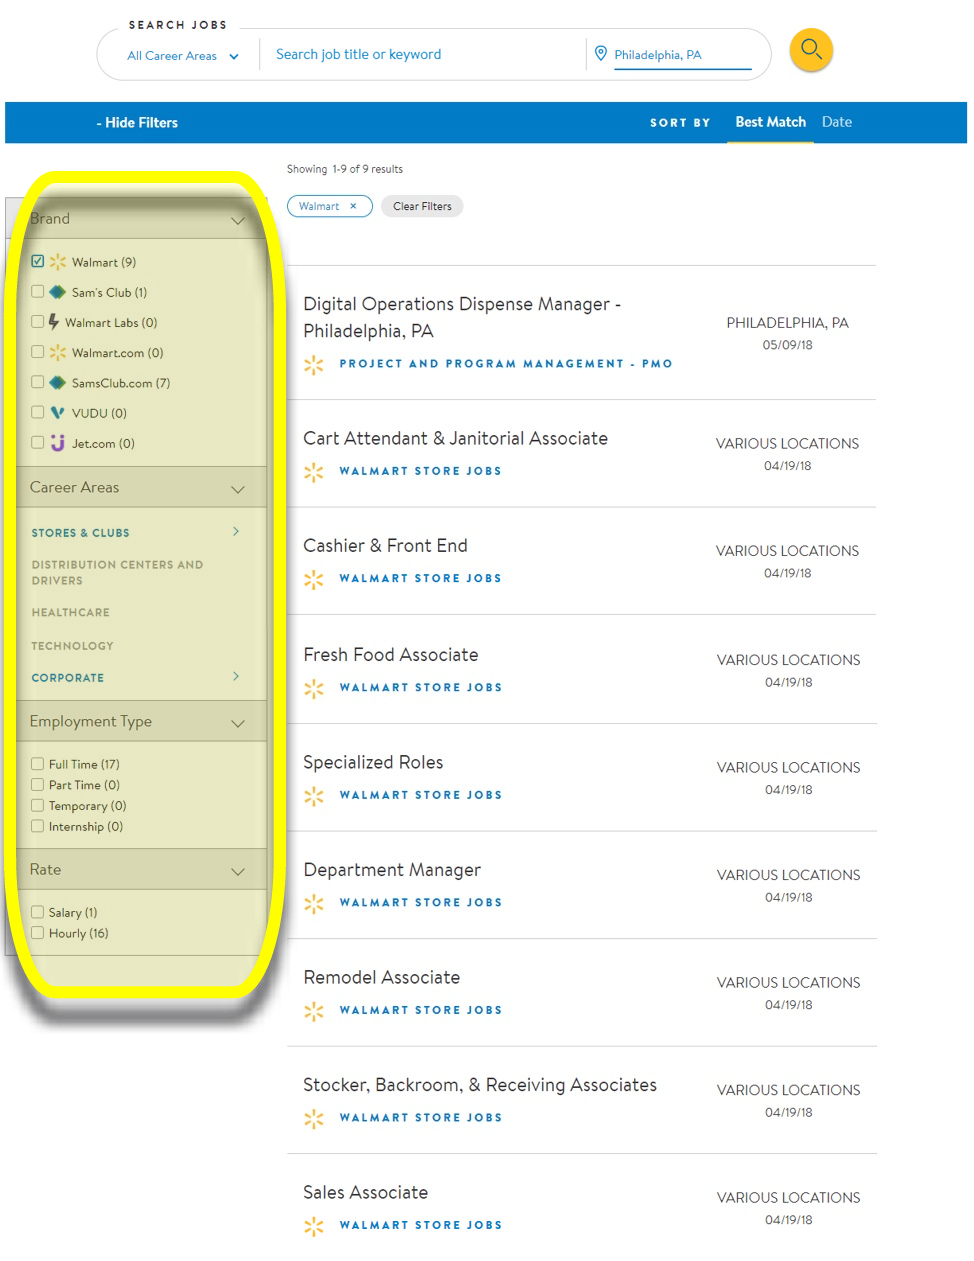Collapse the Brand filter section

pyautogui.click(x=237, y=220)
